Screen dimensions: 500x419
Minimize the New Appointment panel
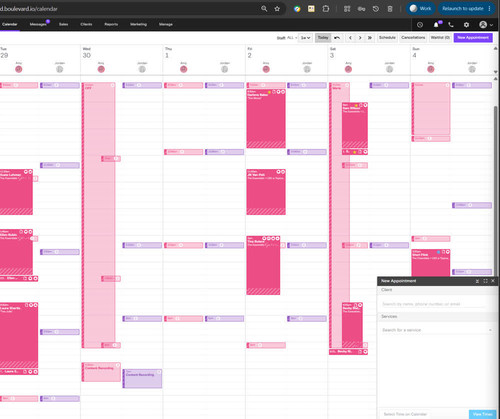click(x=477, y=281)
